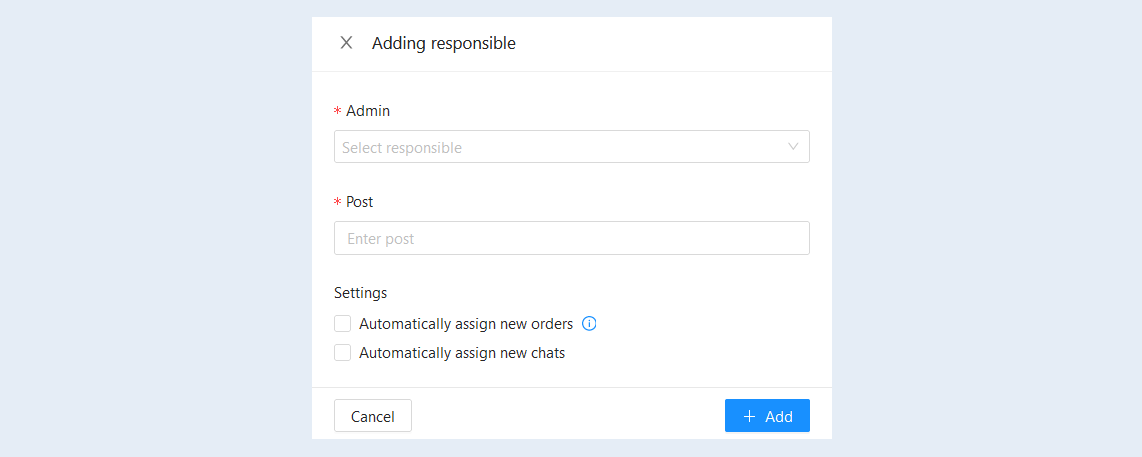The width and height of the screenshot is (1142, 457).
Task: Click the Cancel button
Action: [373, 416]
